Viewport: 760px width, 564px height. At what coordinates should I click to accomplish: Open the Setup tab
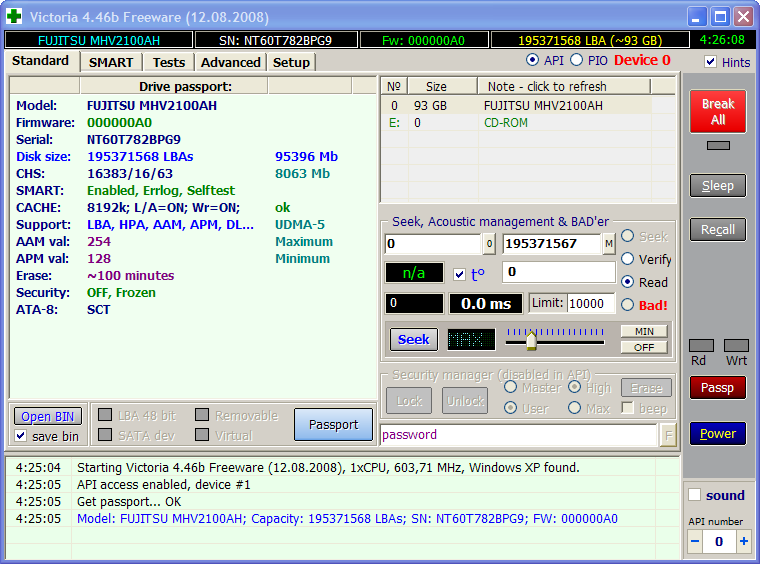pyautogui.click(x=291, y=63)
